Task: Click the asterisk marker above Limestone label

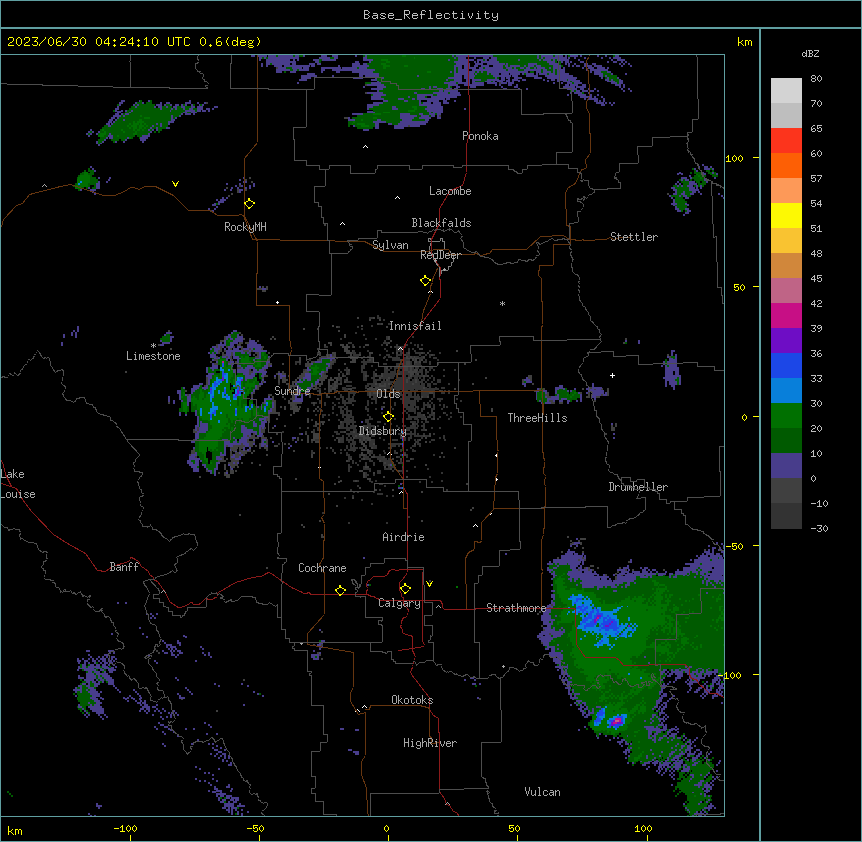Action: [x=153, y=346]
